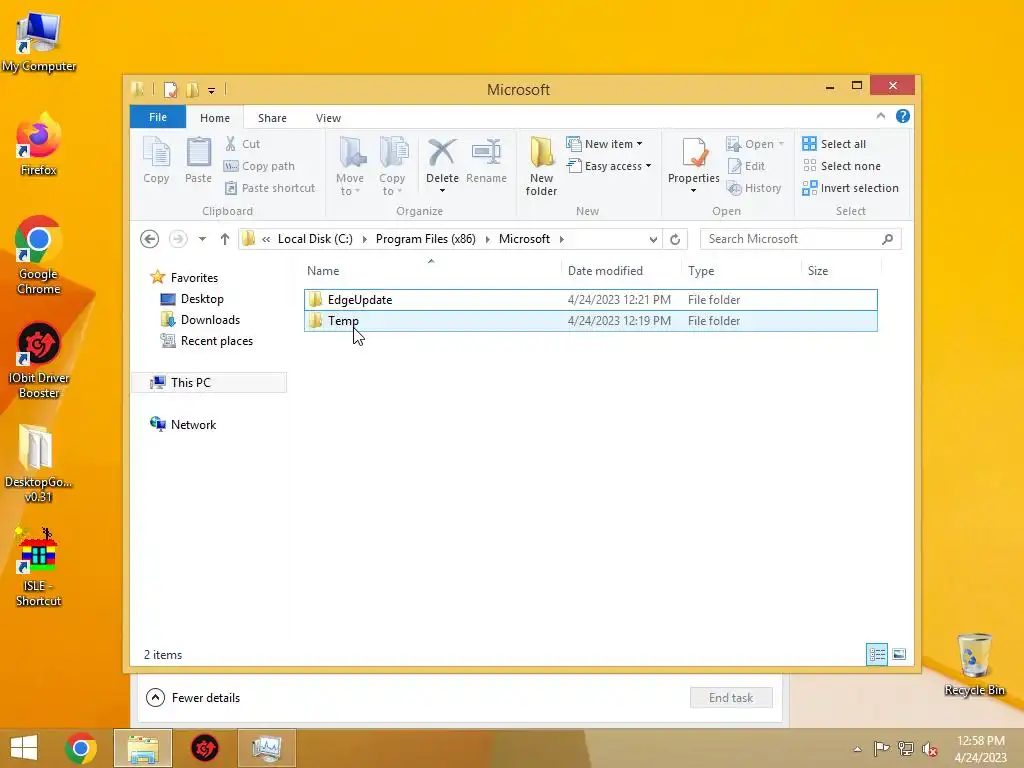
Task: Select the EdgeUpdate folder
Action: click(590, 300)
